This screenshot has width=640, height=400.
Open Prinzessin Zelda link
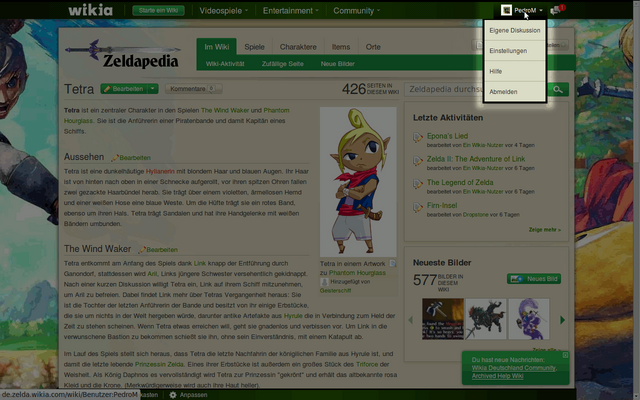[159, 364]
